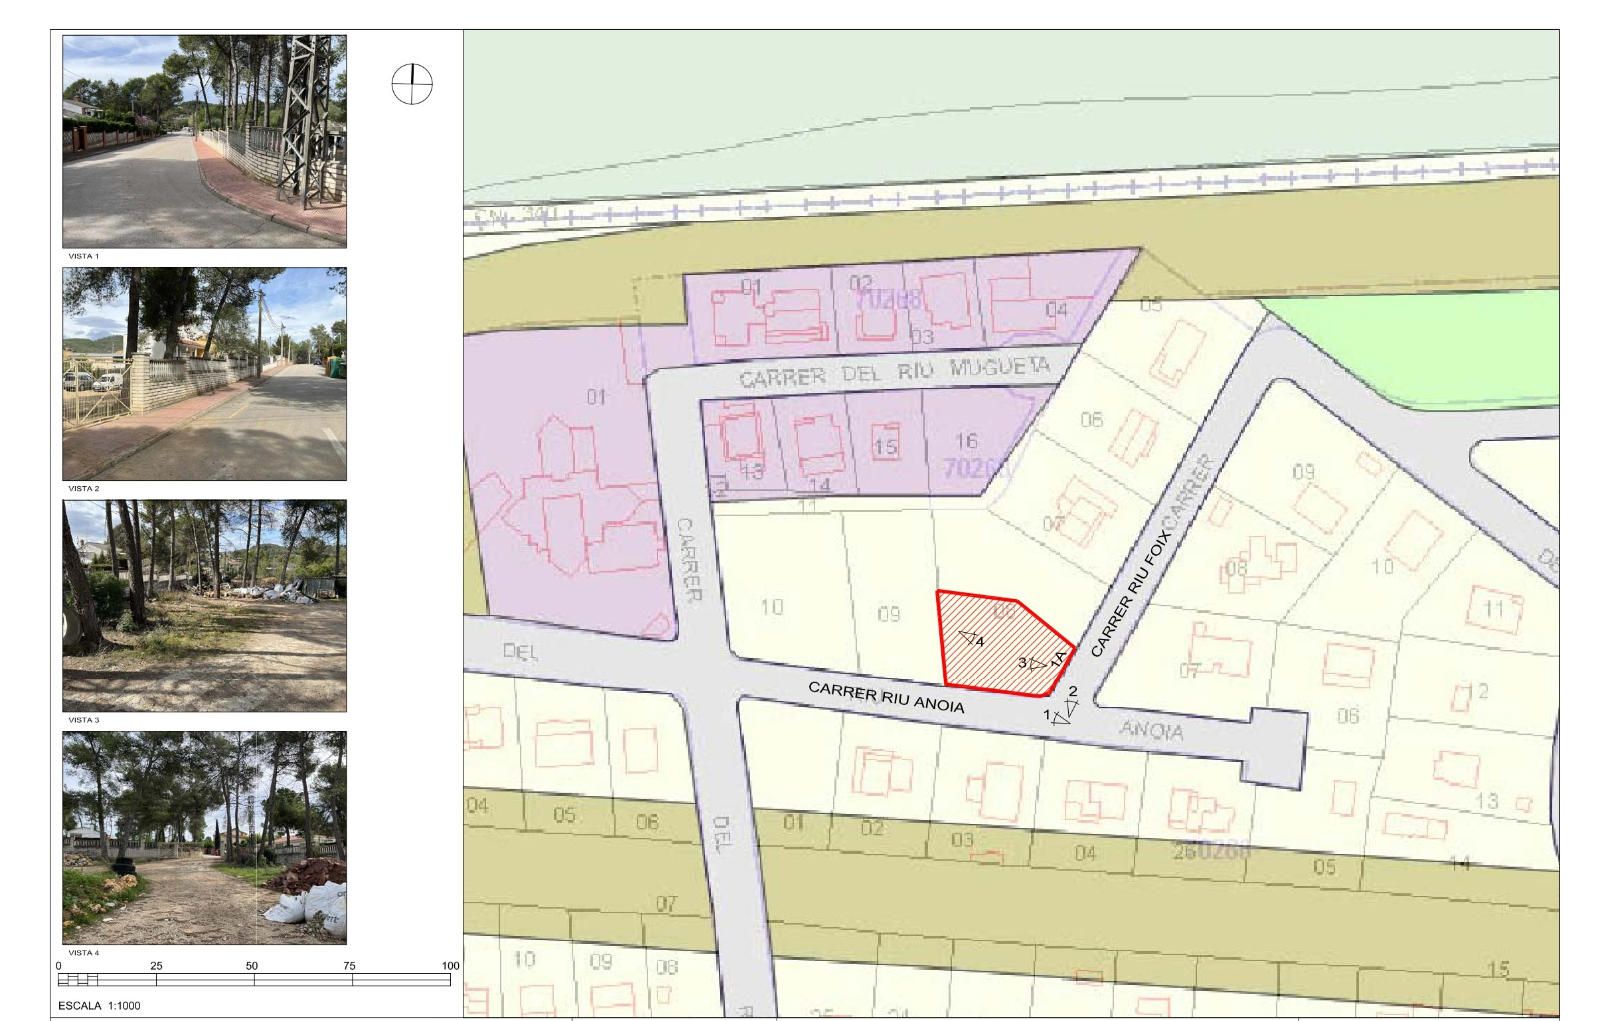Open the Vista 3 plot photo

click(204, 605)
